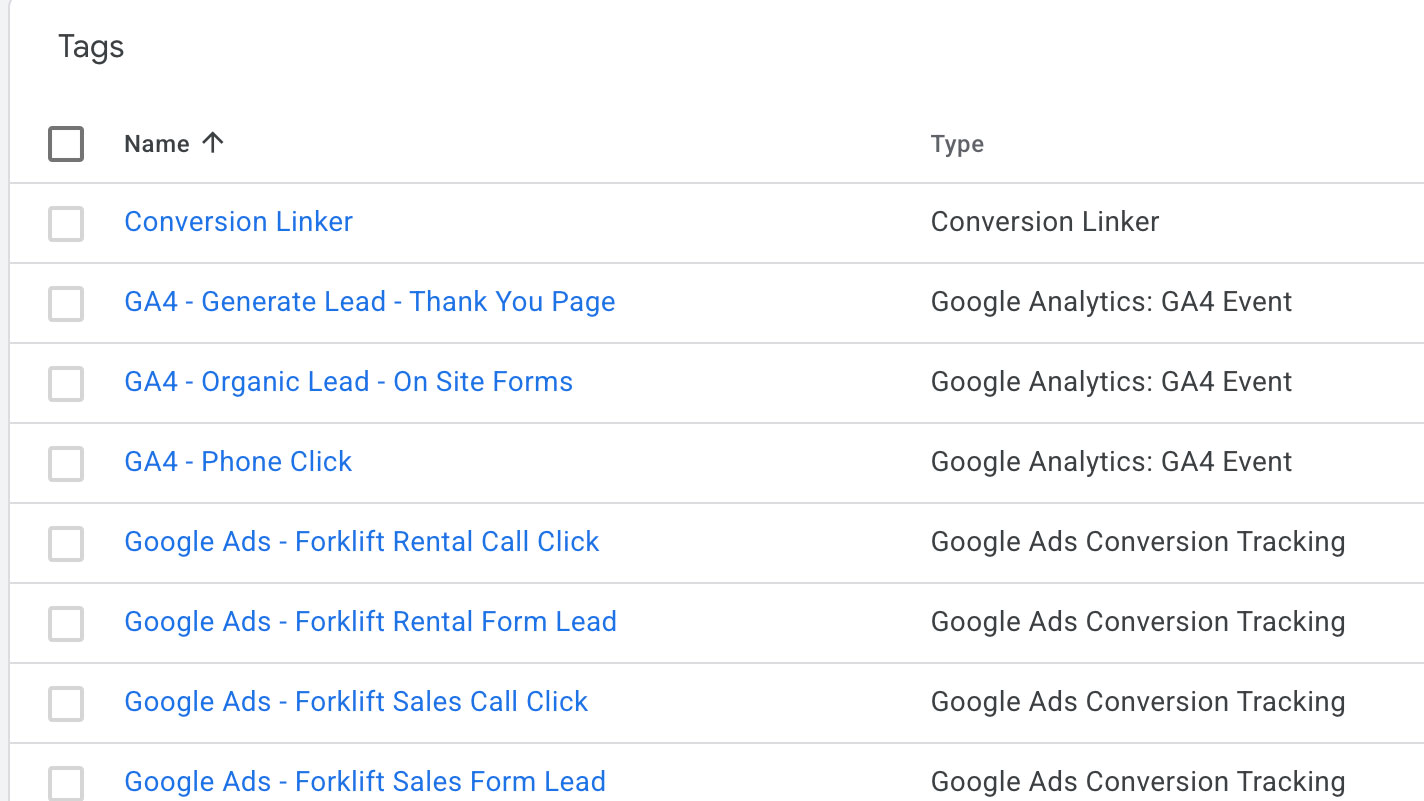Select checkbox for GA4 - Phone Click
1424x801 pixels.
(66, 463)
